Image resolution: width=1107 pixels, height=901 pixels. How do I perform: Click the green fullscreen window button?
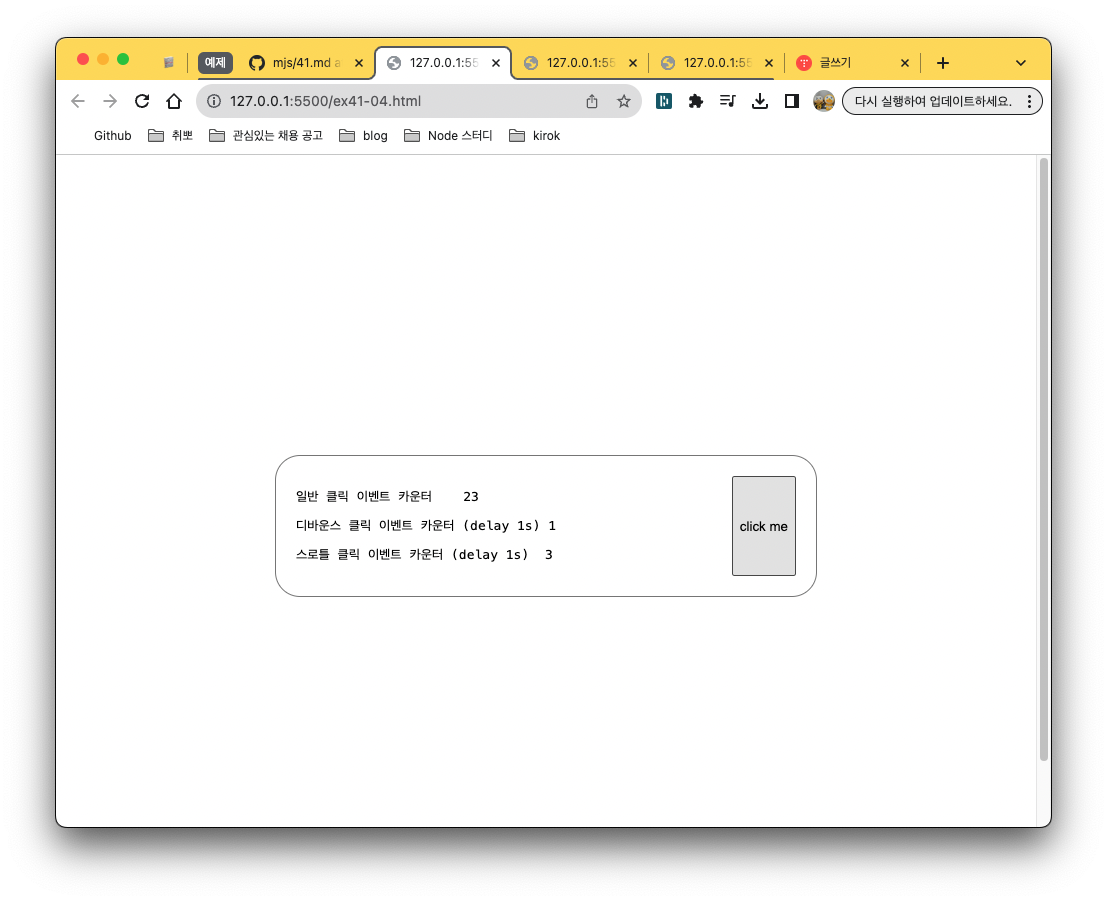[x=123, y=59]
